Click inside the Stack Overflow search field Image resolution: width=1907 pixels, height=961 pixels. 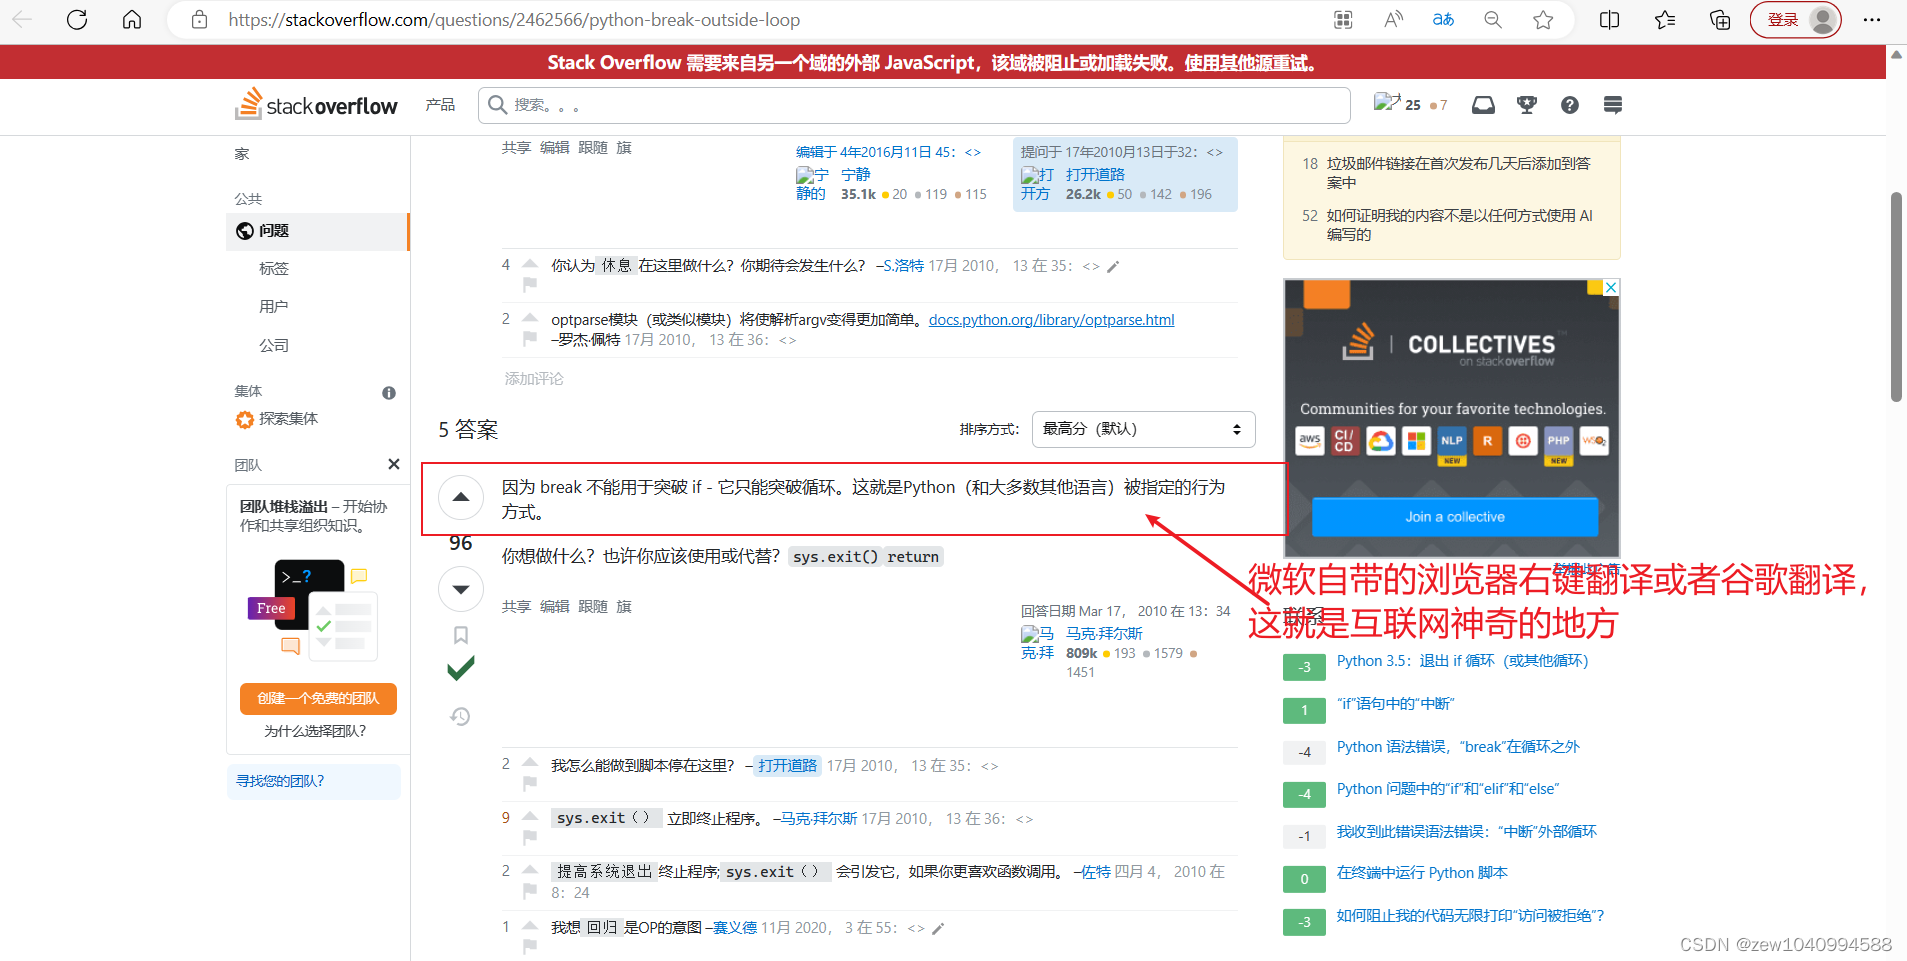click(900, 104)
